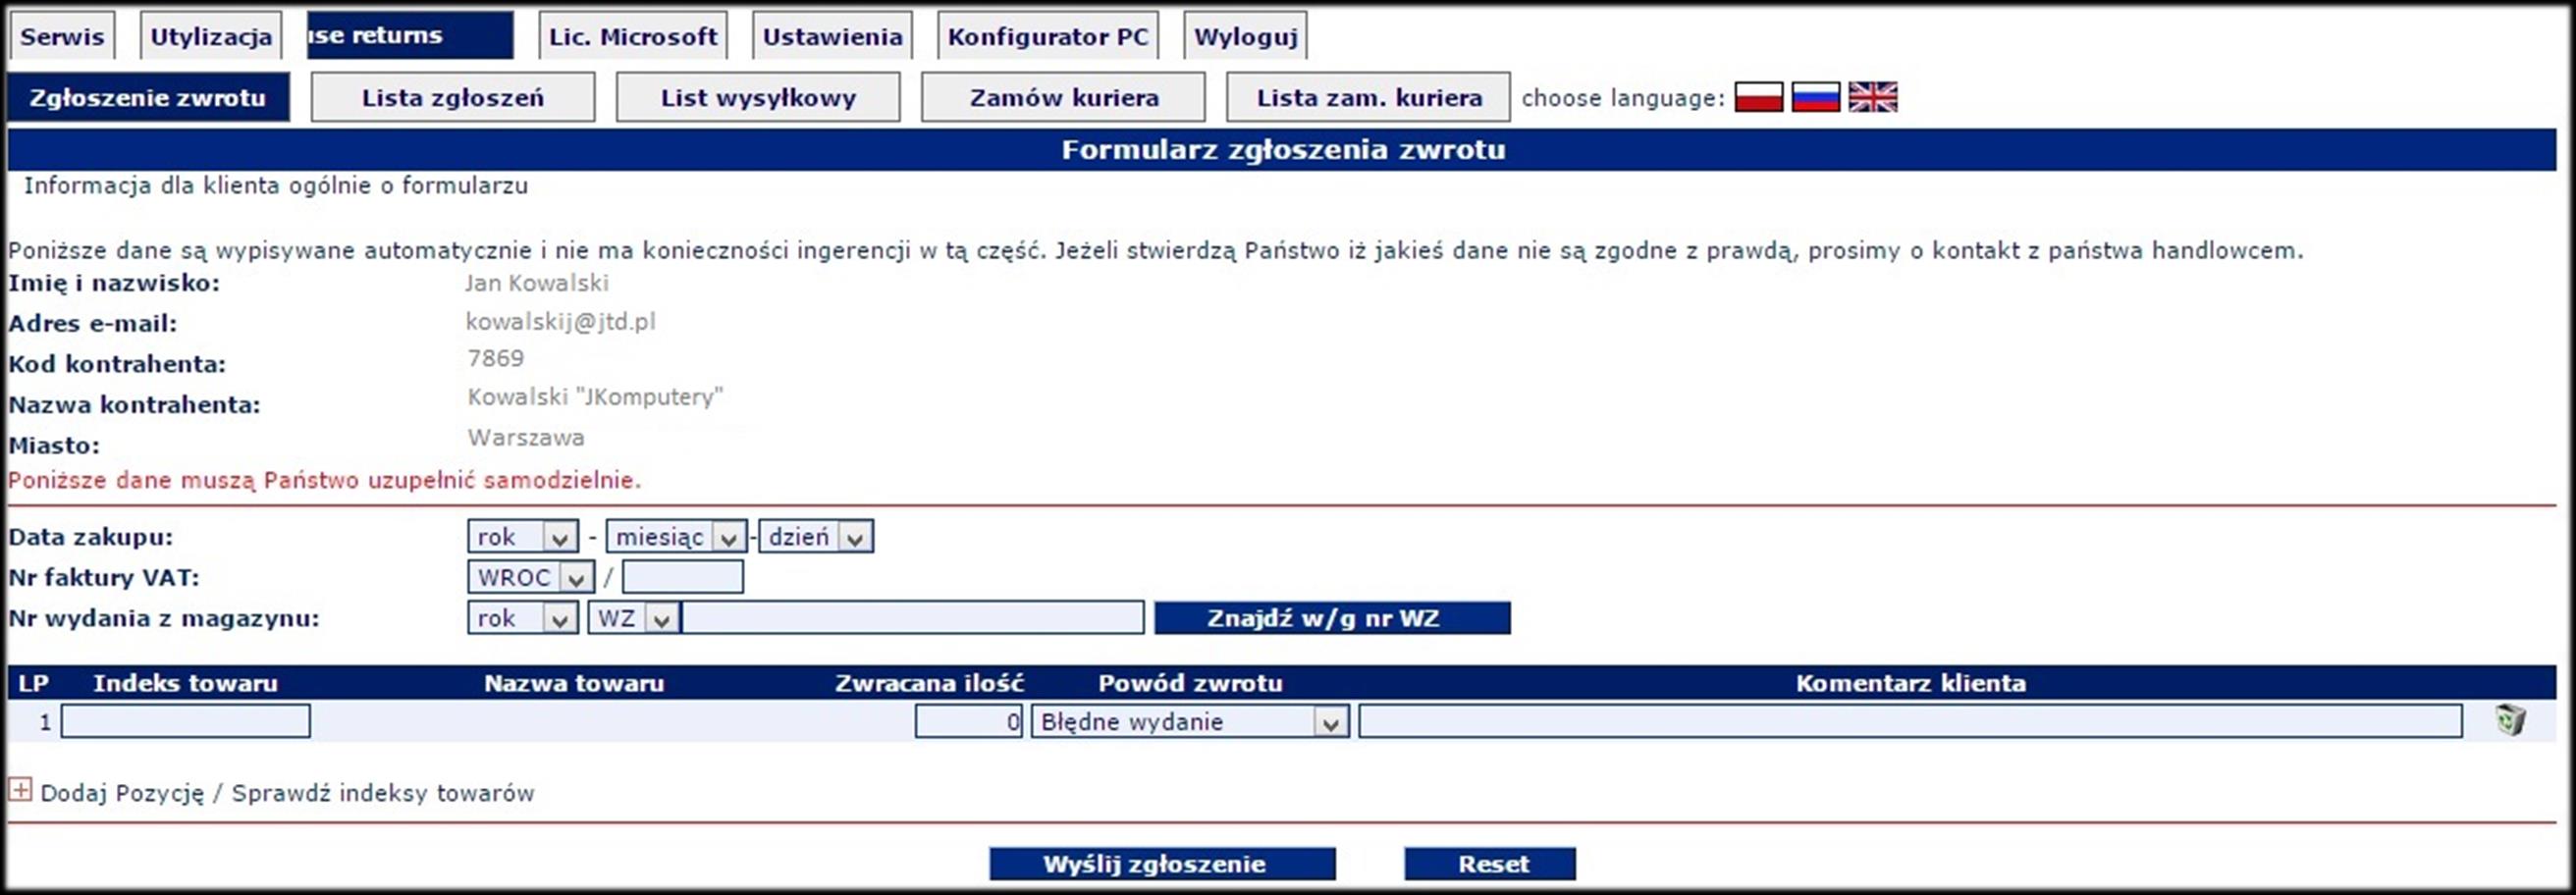Click the Nazwa towaru column header
Screen dimensions: 2576x895
(574, 683)
